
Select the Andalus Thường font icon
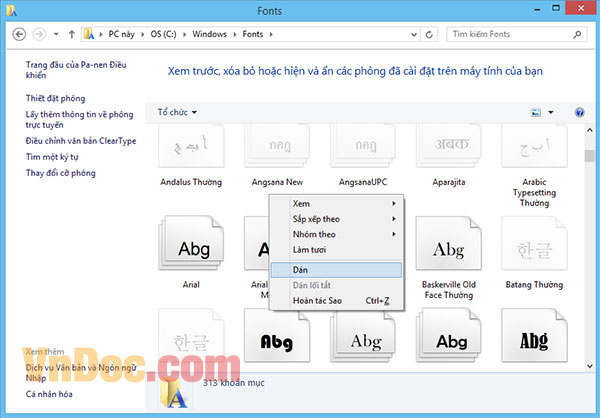click(x=191, y=146)
